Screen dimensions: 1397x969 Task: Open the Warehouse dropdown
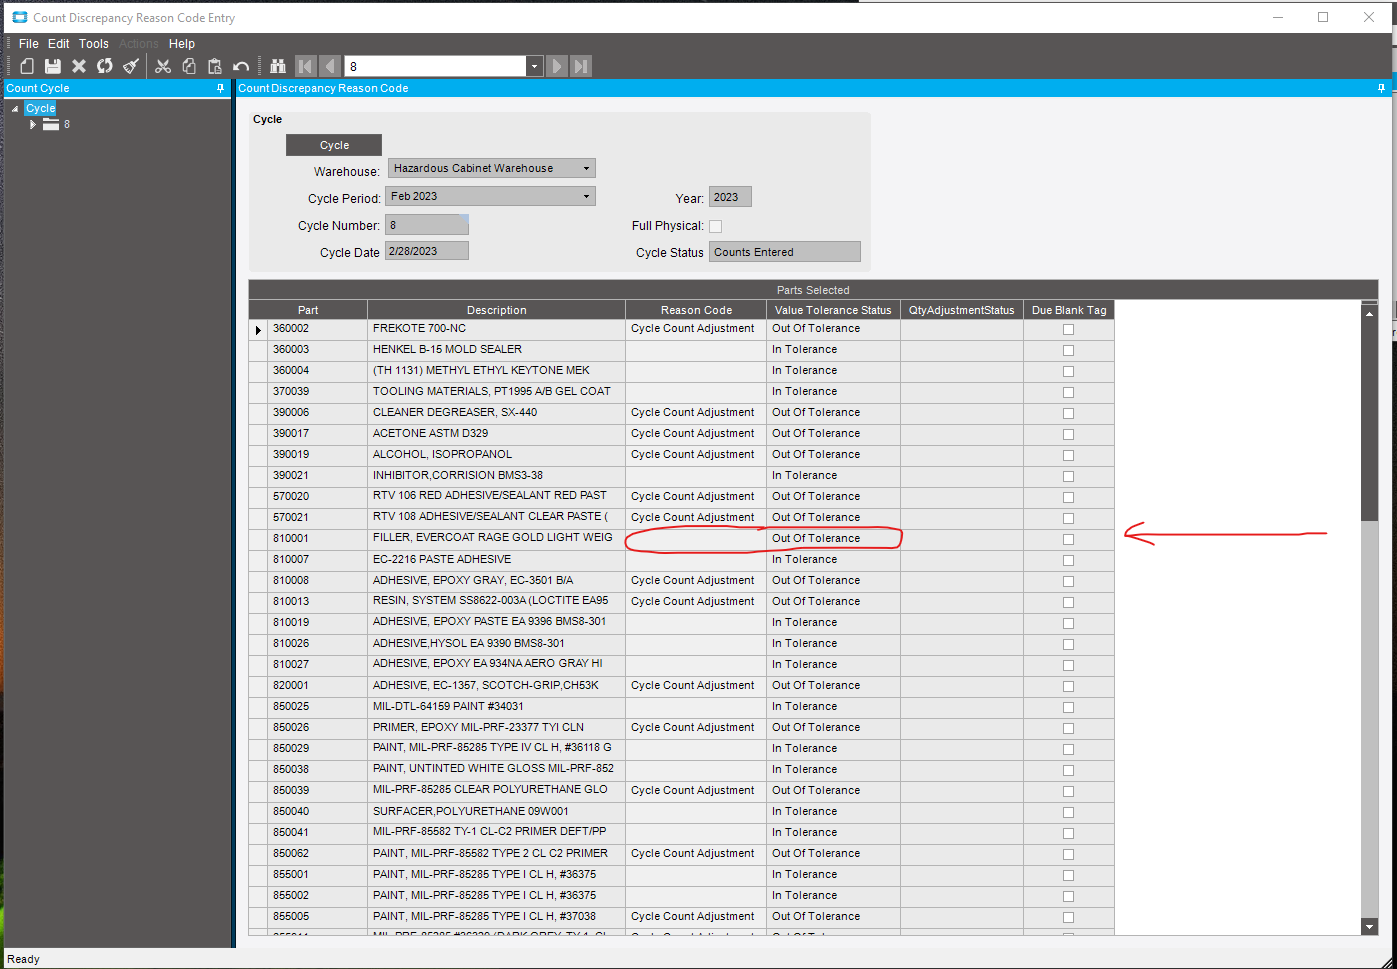click(x=587, y=168)
